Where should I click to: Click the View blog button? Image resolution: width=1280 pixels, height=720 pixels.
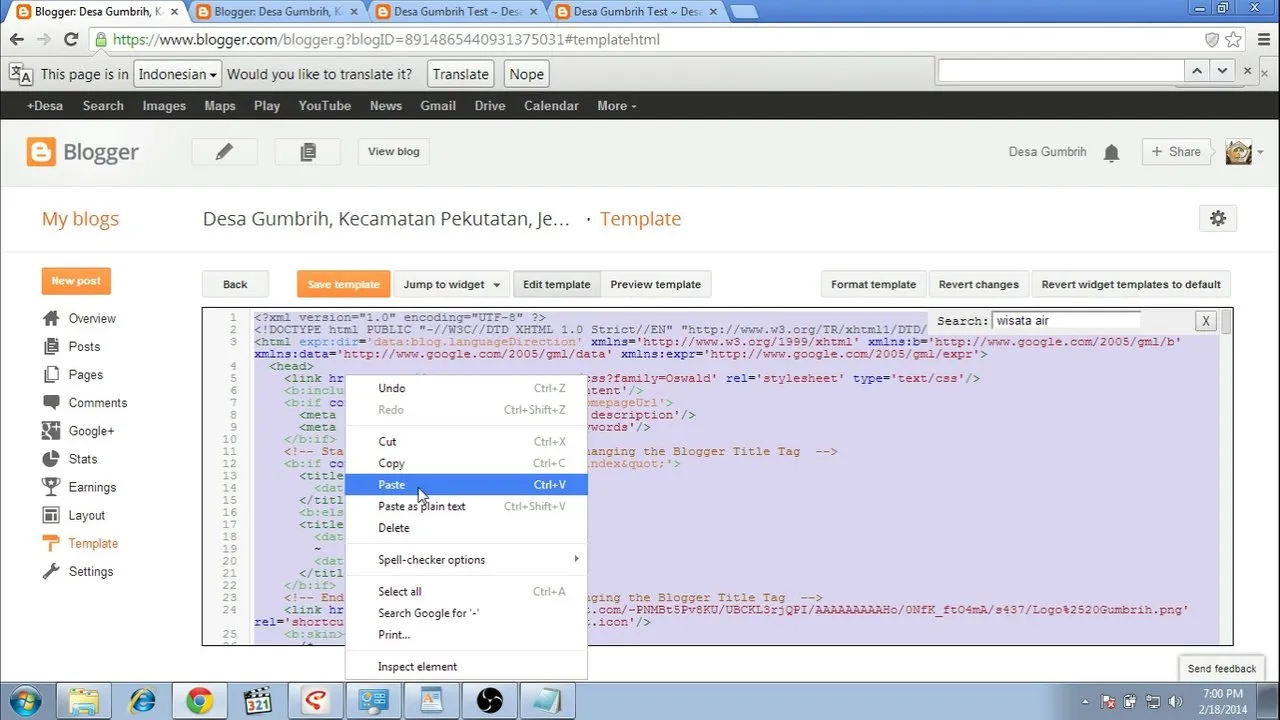[x=394, y=152]
